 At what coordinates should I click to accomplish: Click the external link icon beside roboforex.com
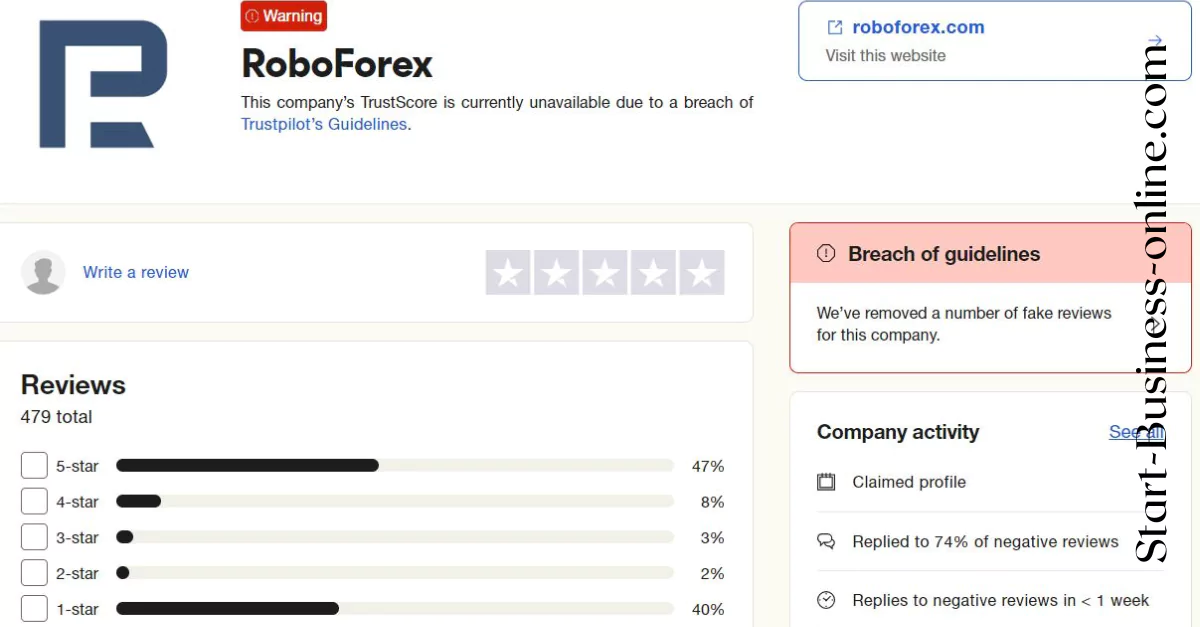click(x=834, y=27)
